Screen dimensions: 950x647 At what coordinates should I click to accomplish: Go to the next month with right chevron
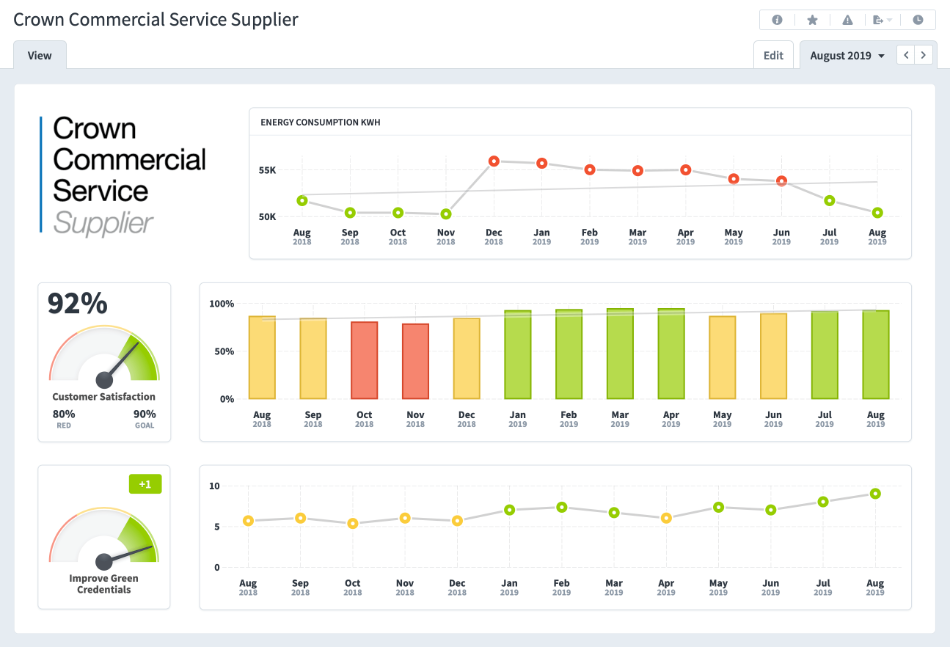[x=922, y=55]
